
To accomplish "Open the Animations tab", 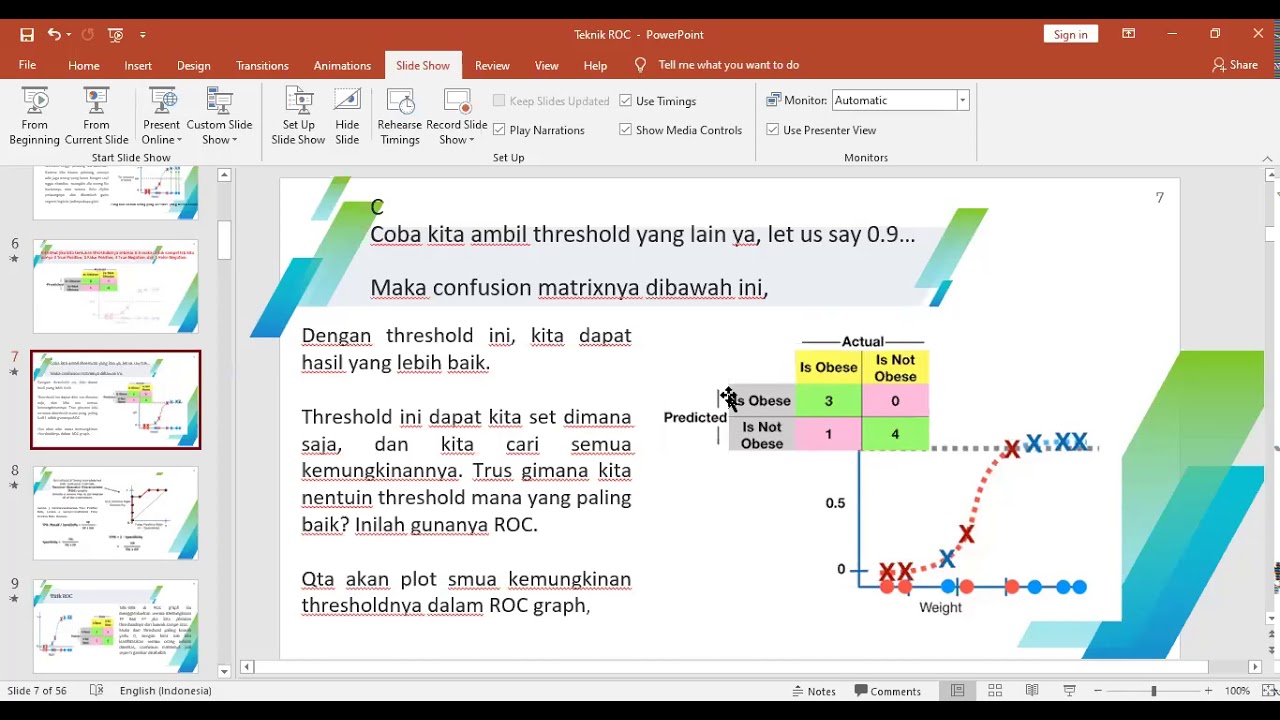I will point(342,65).
